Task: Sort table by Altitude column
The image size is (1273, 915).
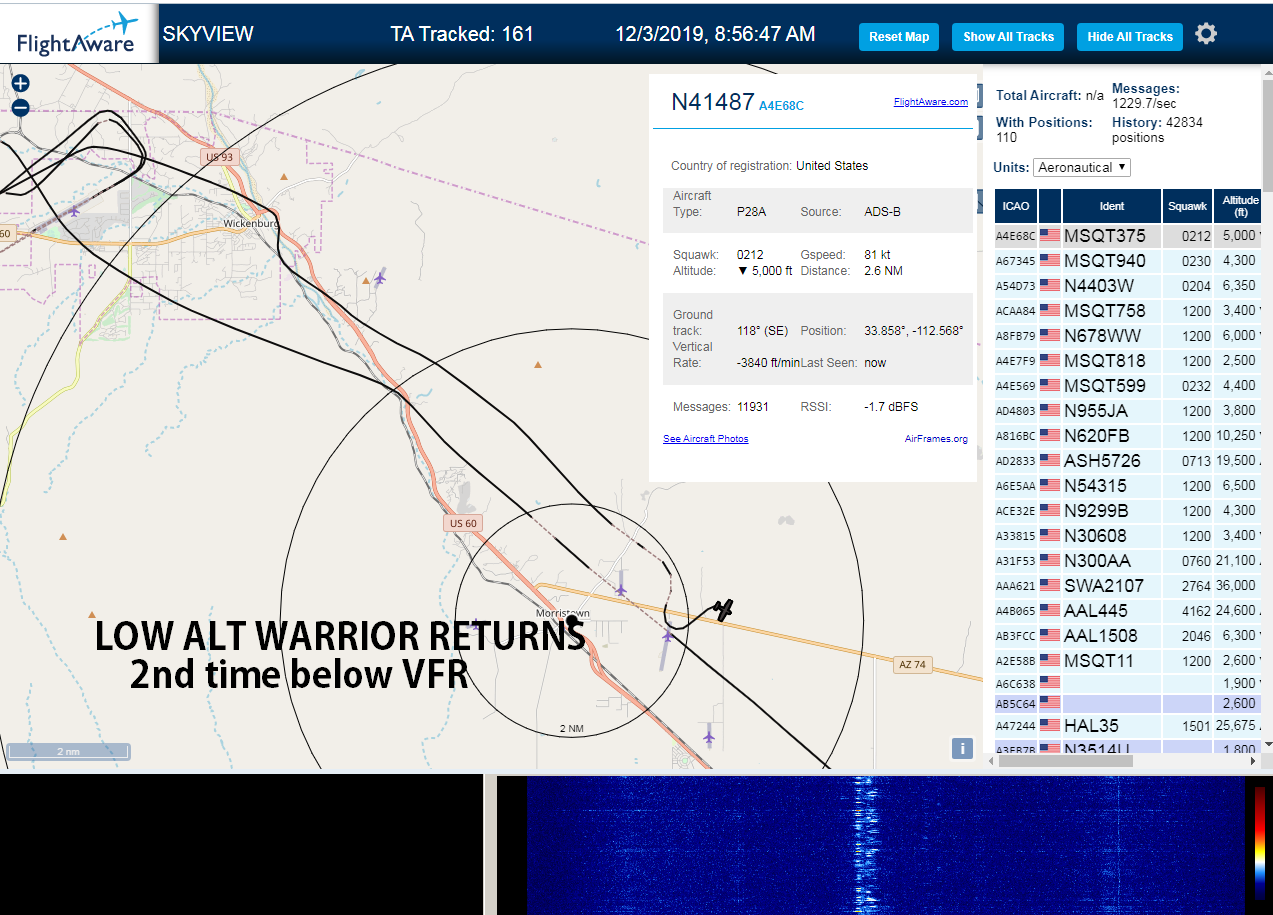Action: coord(1240,206)
